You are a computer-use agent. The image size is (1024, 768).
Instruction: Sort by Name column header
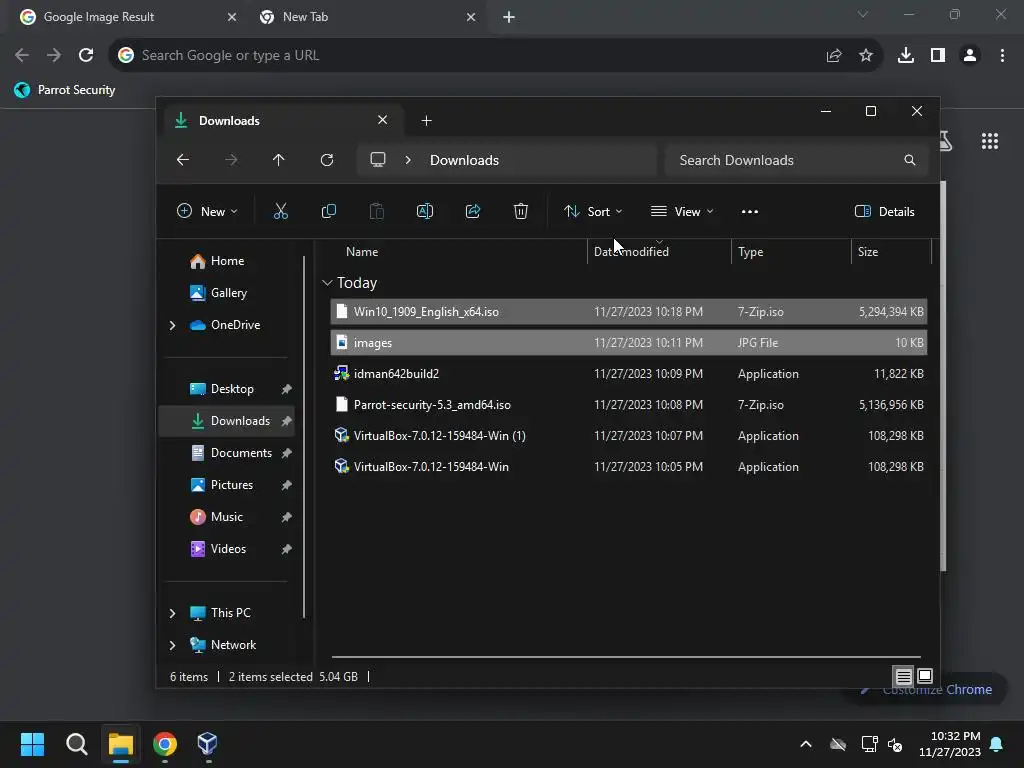point(362,252)
